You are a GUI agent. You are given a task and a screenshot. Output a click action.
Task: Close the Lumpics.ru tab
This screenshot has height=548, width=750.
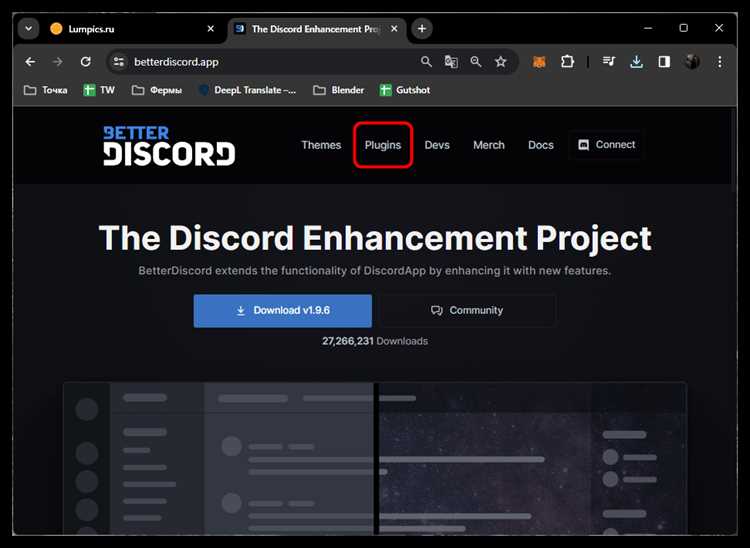coord(210,29)
